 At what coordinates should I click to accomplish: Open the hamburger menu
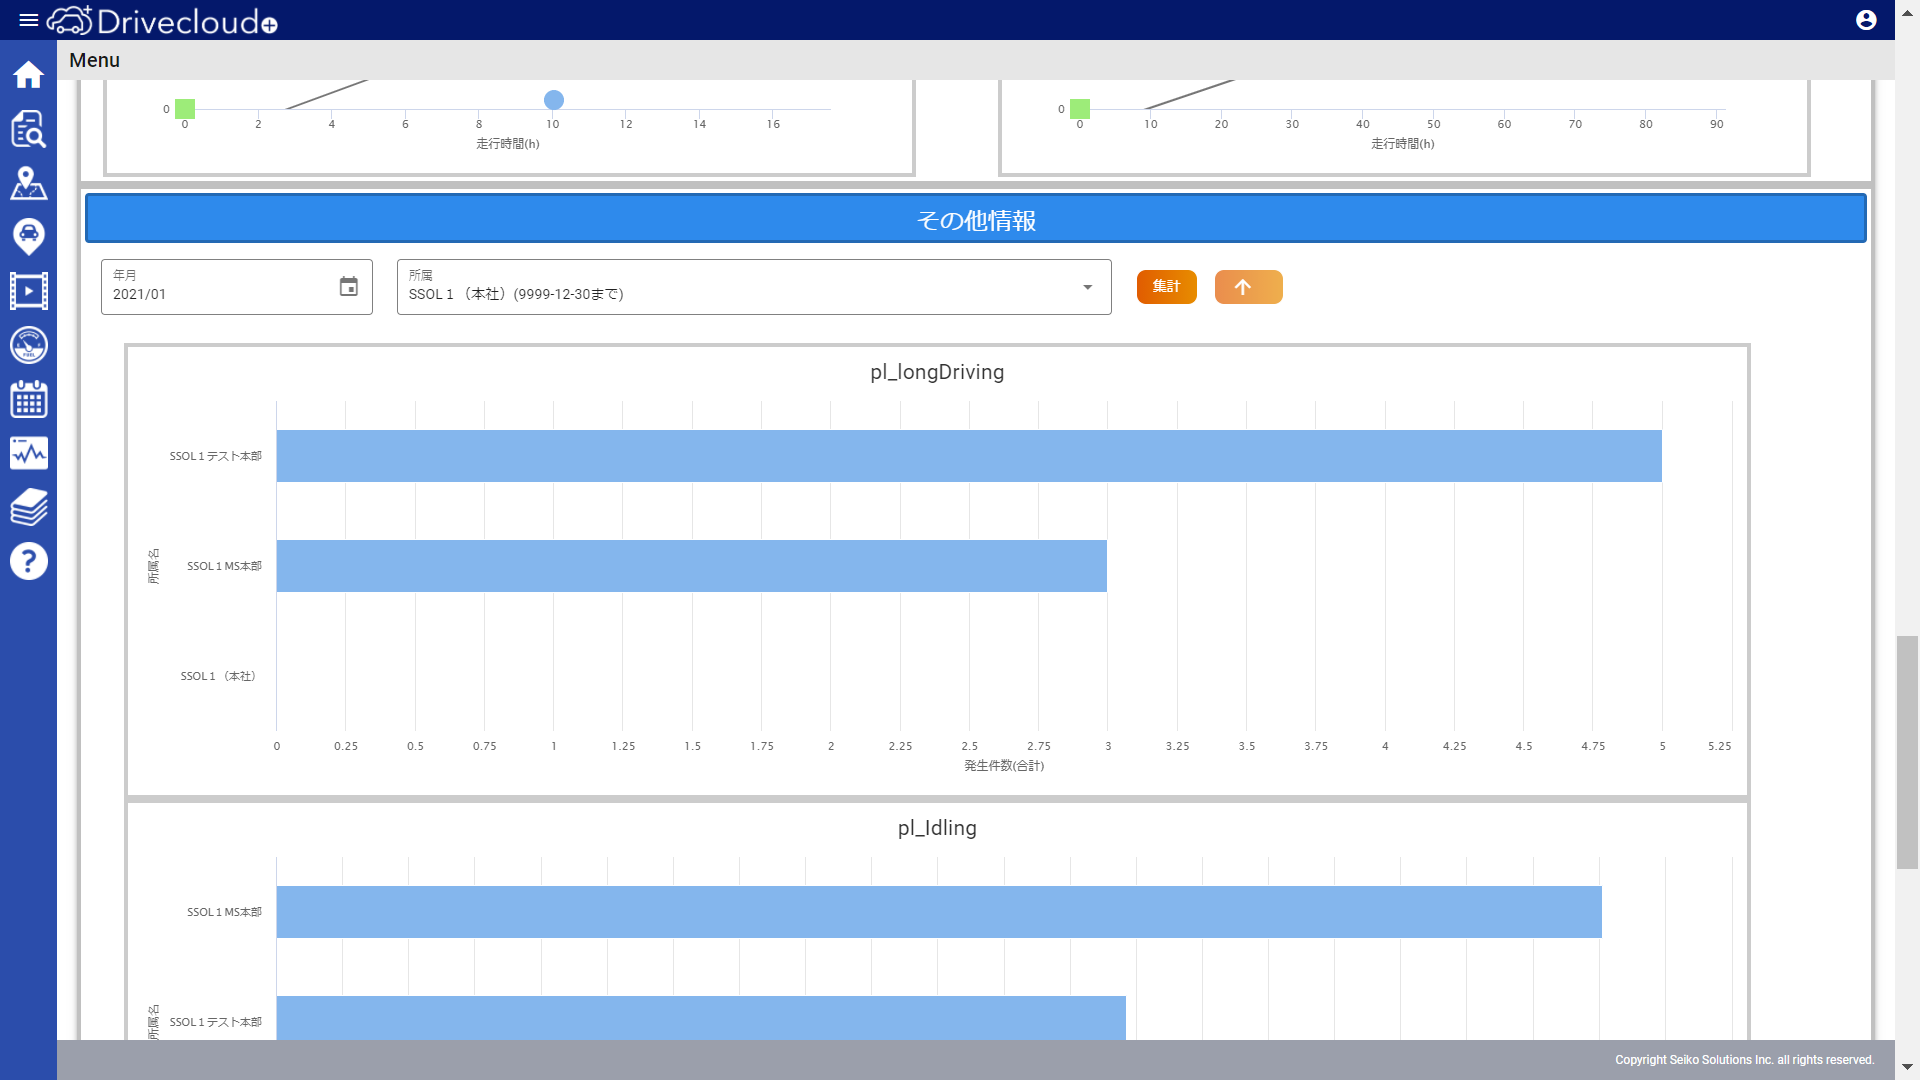(x=28, y=20)
